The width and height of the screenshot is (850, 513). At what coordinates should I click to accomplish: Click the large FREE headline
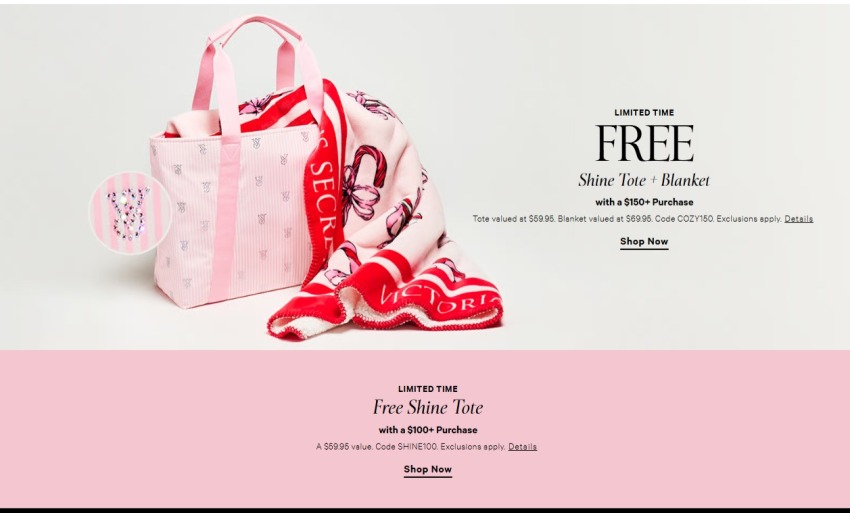tap(644, 144)
